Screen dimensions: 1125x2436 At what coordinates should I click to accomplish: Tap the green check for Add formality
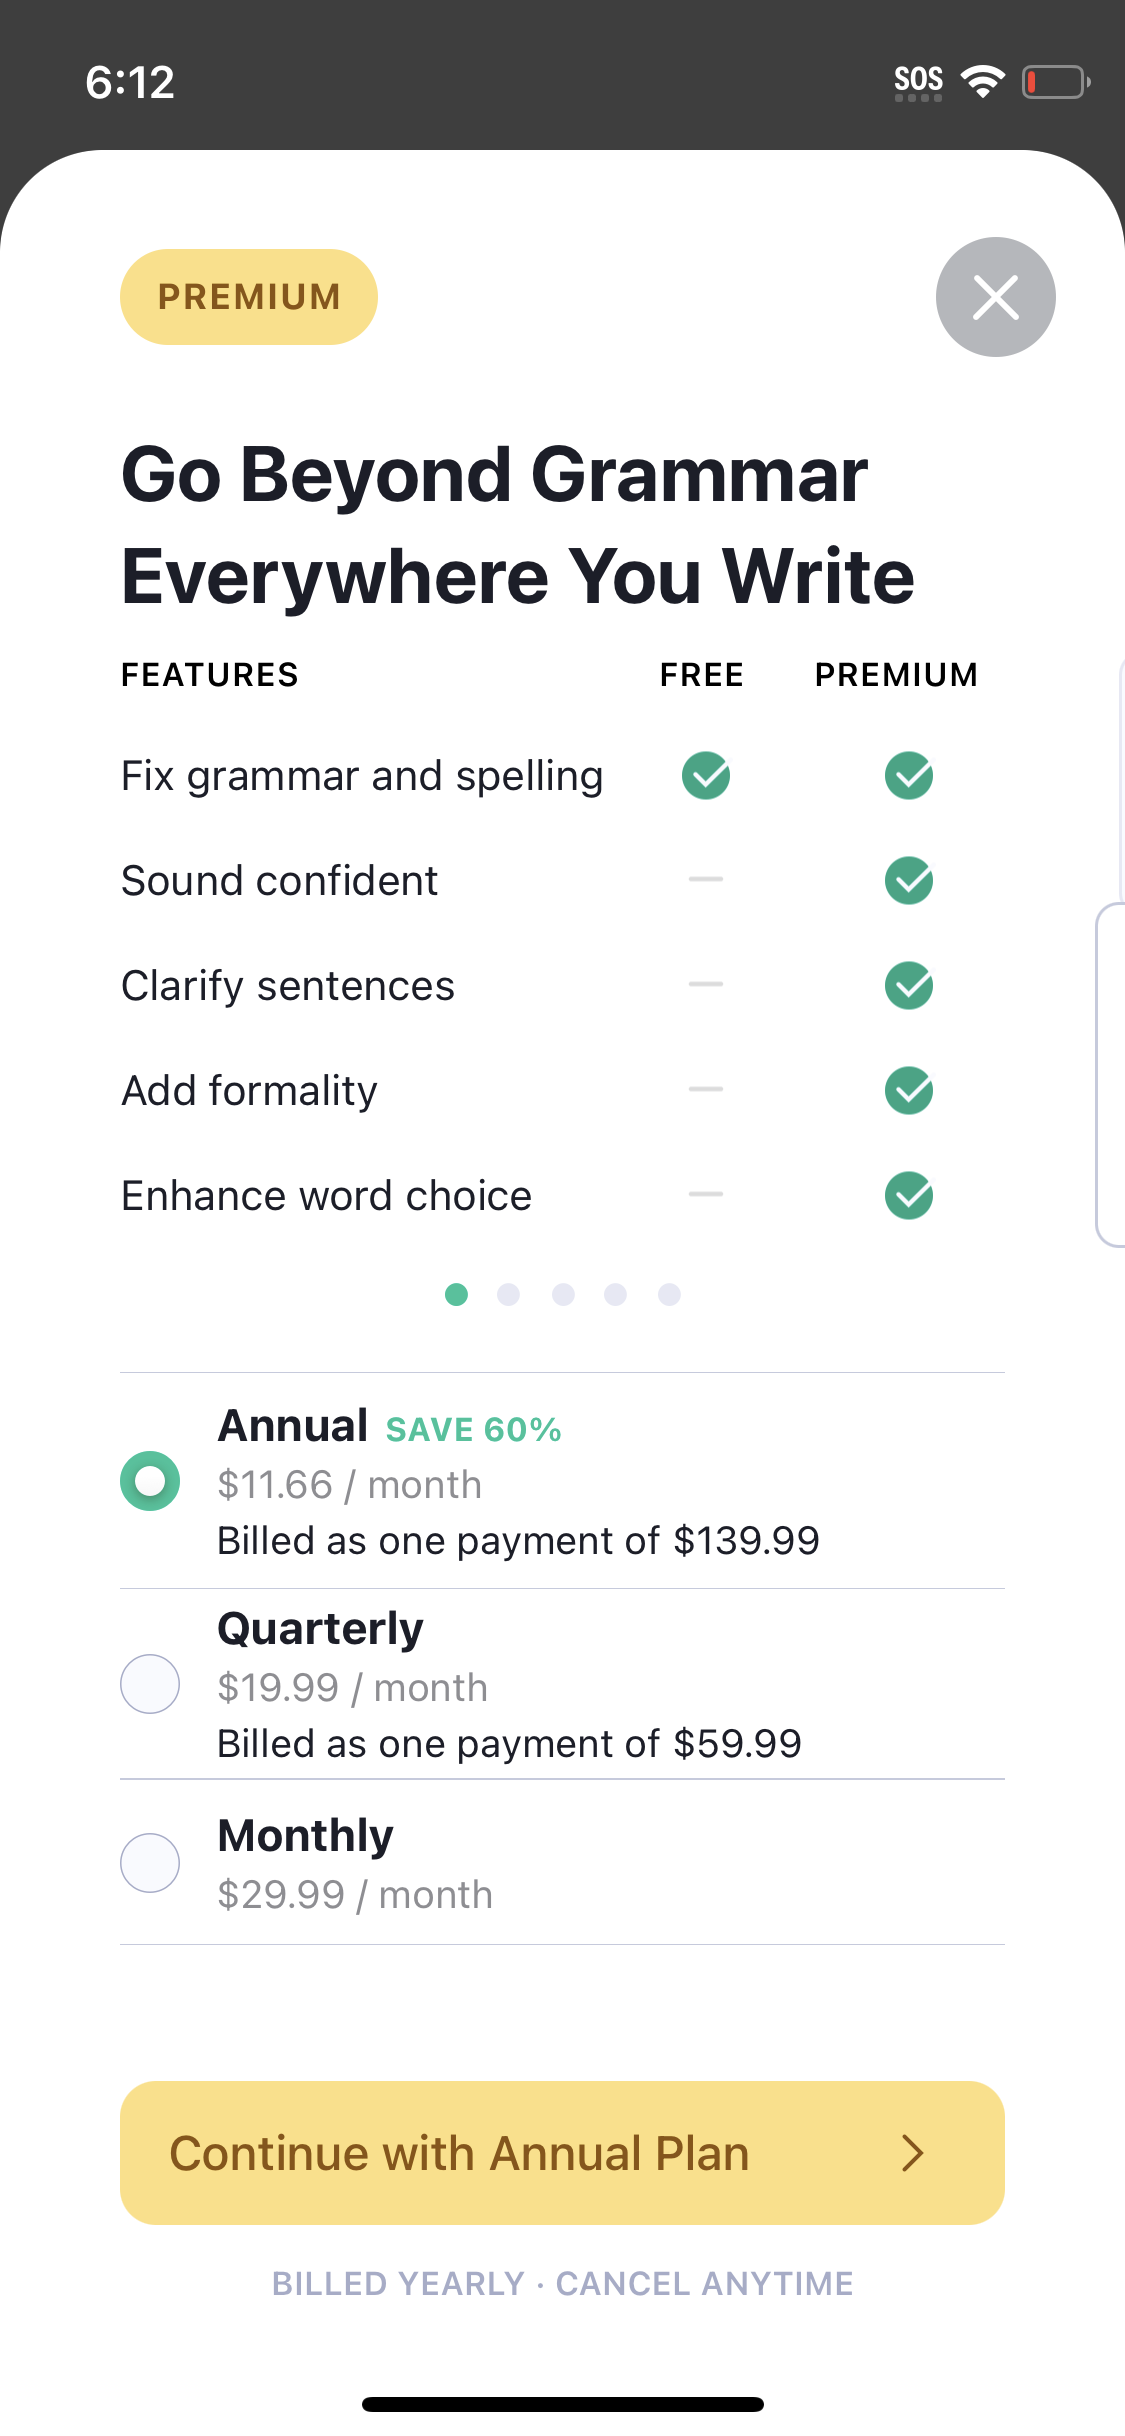[x=908, y=1090]
